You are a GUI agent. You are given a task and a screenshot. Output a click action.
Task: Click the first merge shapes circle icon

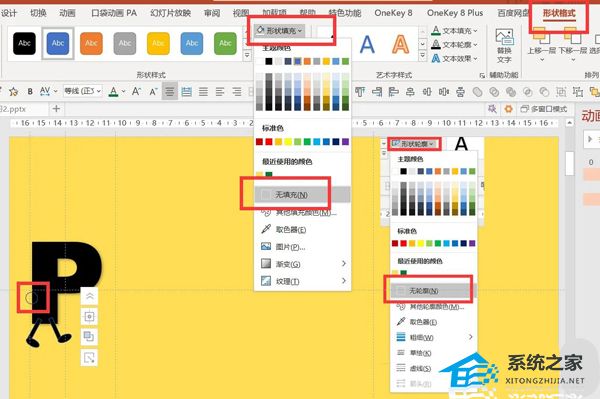point(477,91)
